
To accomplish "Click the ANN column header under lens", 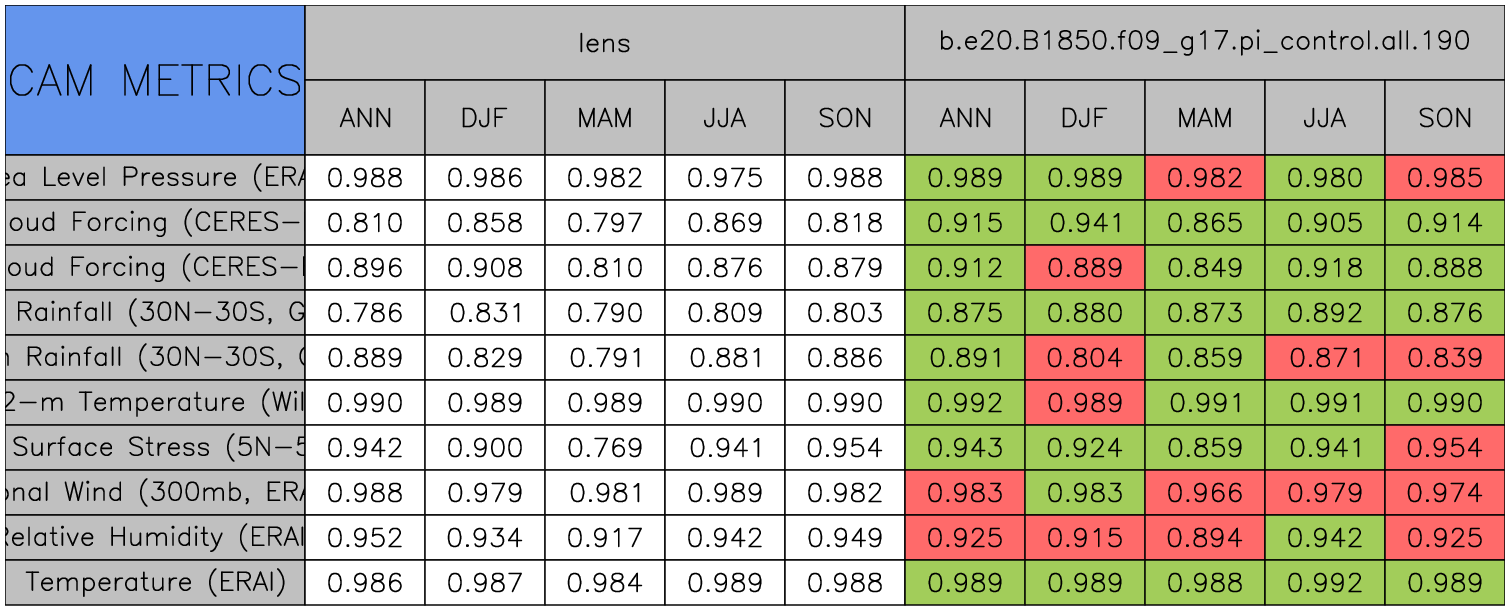I will pyautogui.click(x=365, y=118).
